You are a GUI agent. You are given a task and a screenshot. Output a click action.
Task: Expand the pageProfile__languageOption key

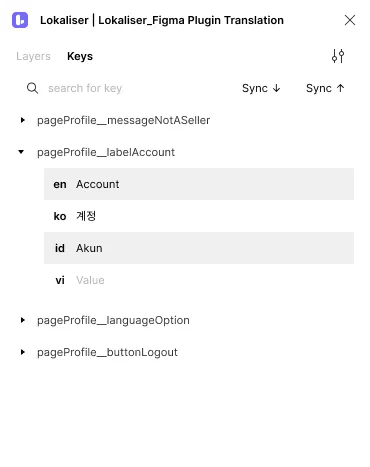(x=22, y=320)
